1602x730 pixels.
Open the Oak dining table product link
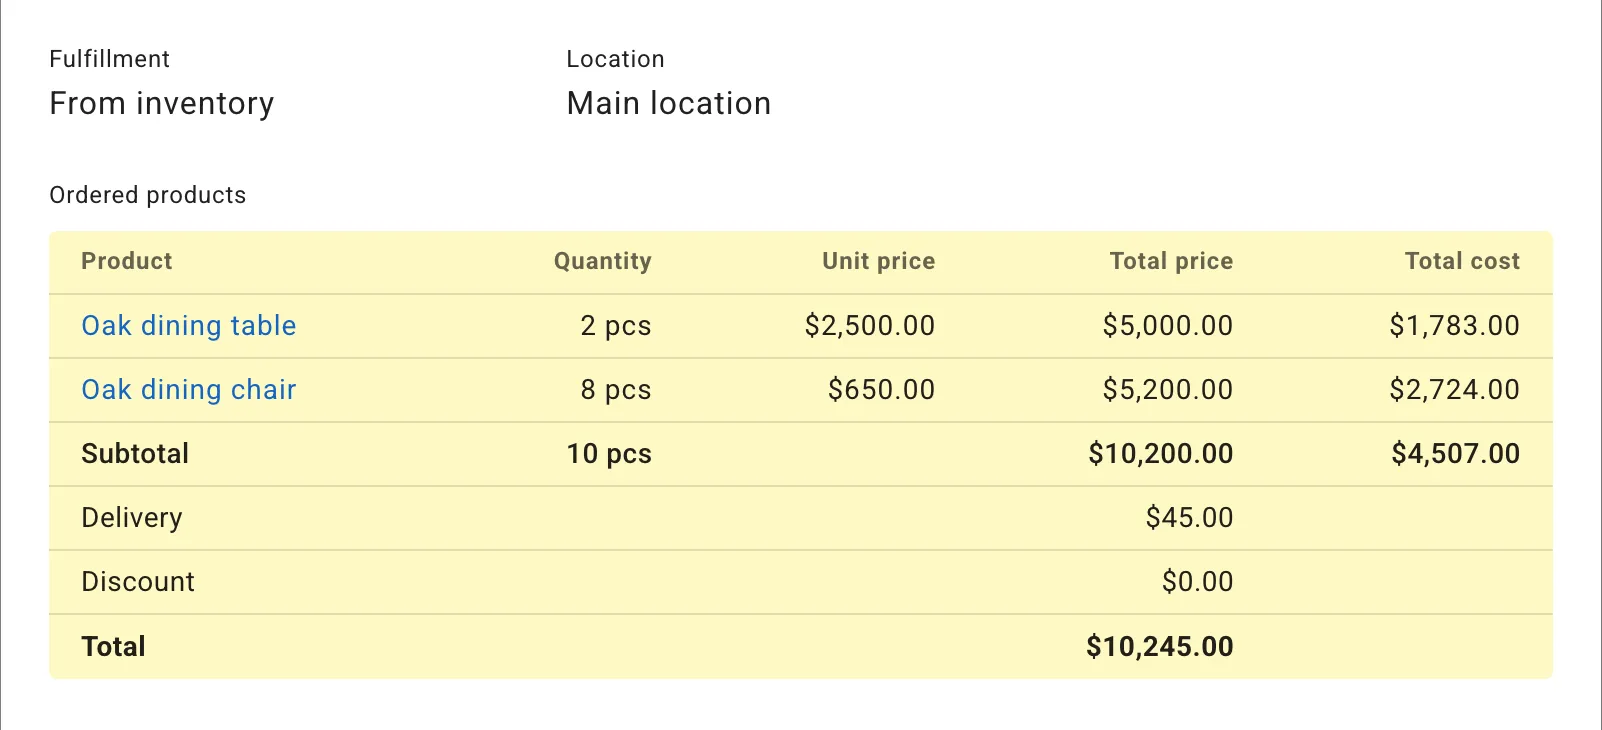188,325
